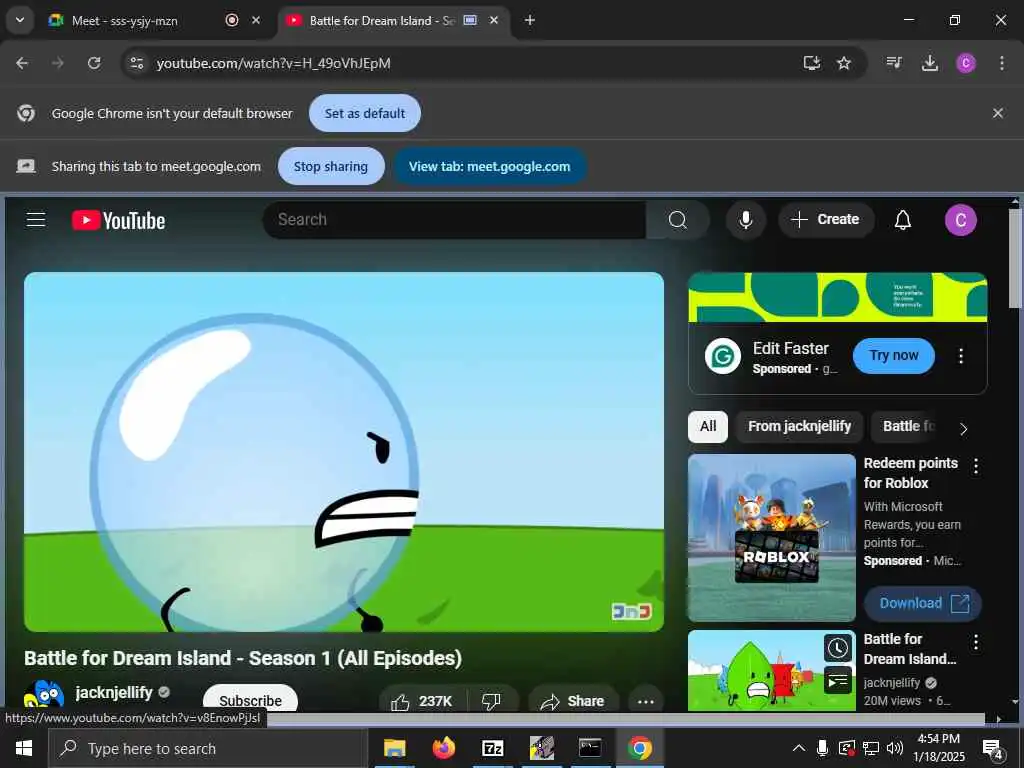Open the jacknjellify channel name link

coord(114,693)
